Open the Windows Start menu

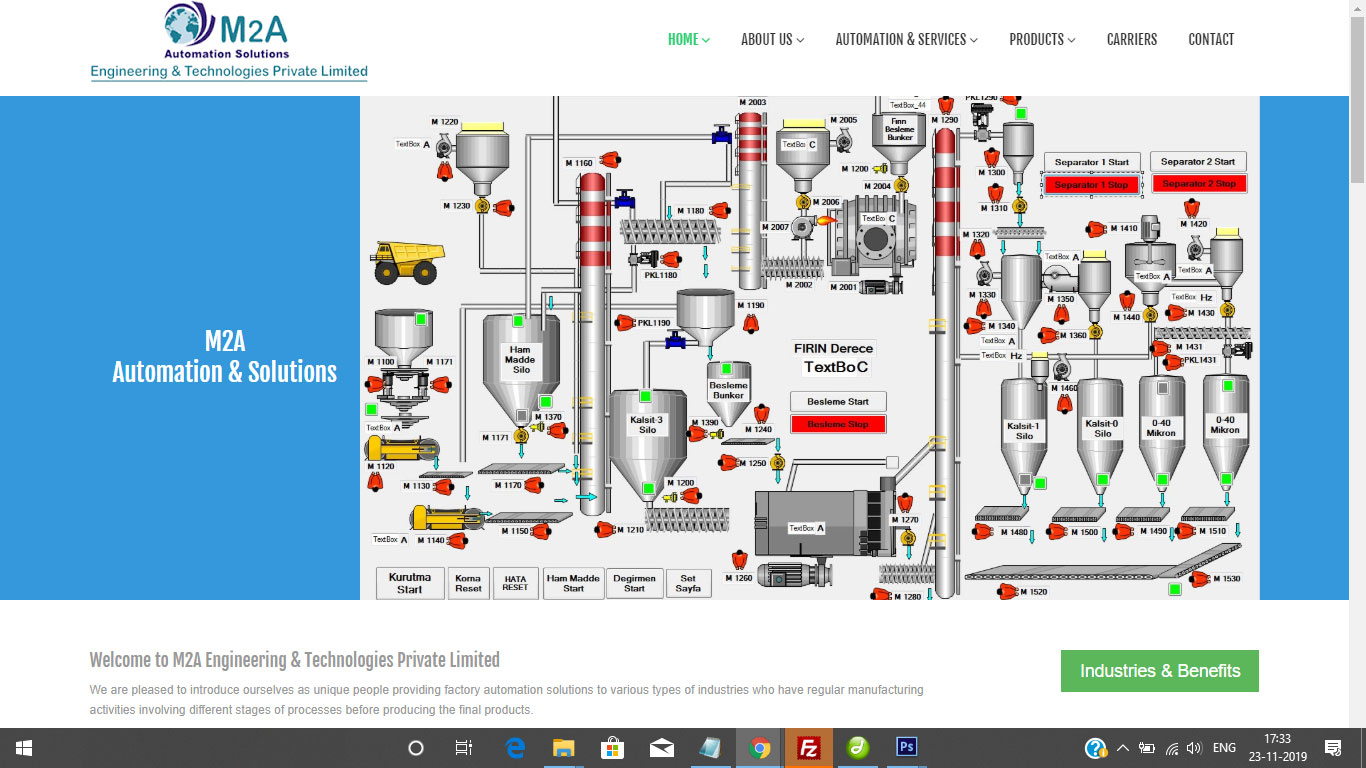[x=24, y=748]
